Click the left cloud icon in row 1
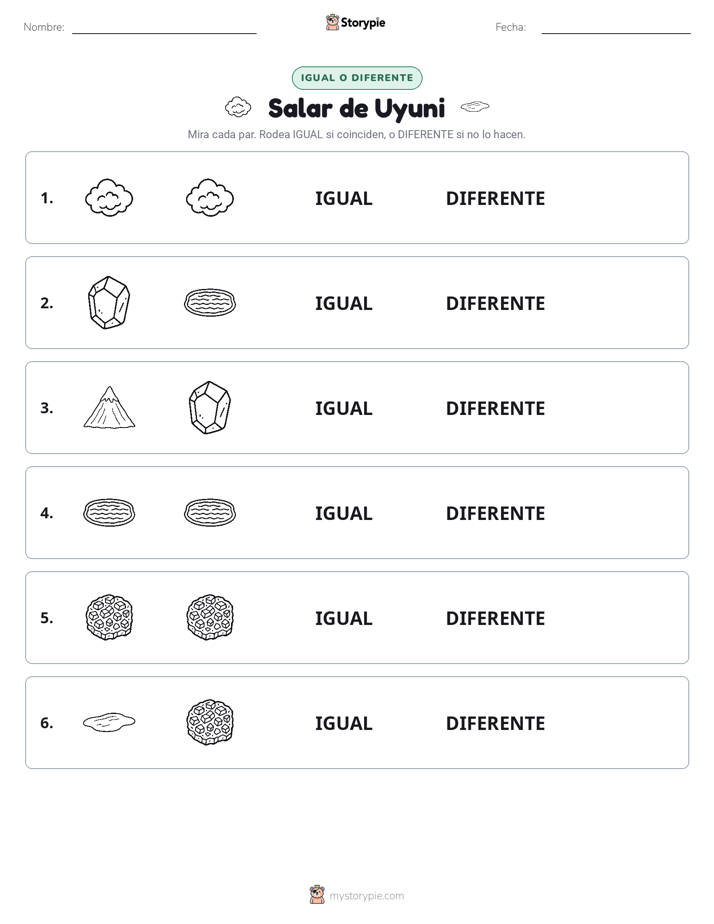714x924 pixels. click(109, 198)
